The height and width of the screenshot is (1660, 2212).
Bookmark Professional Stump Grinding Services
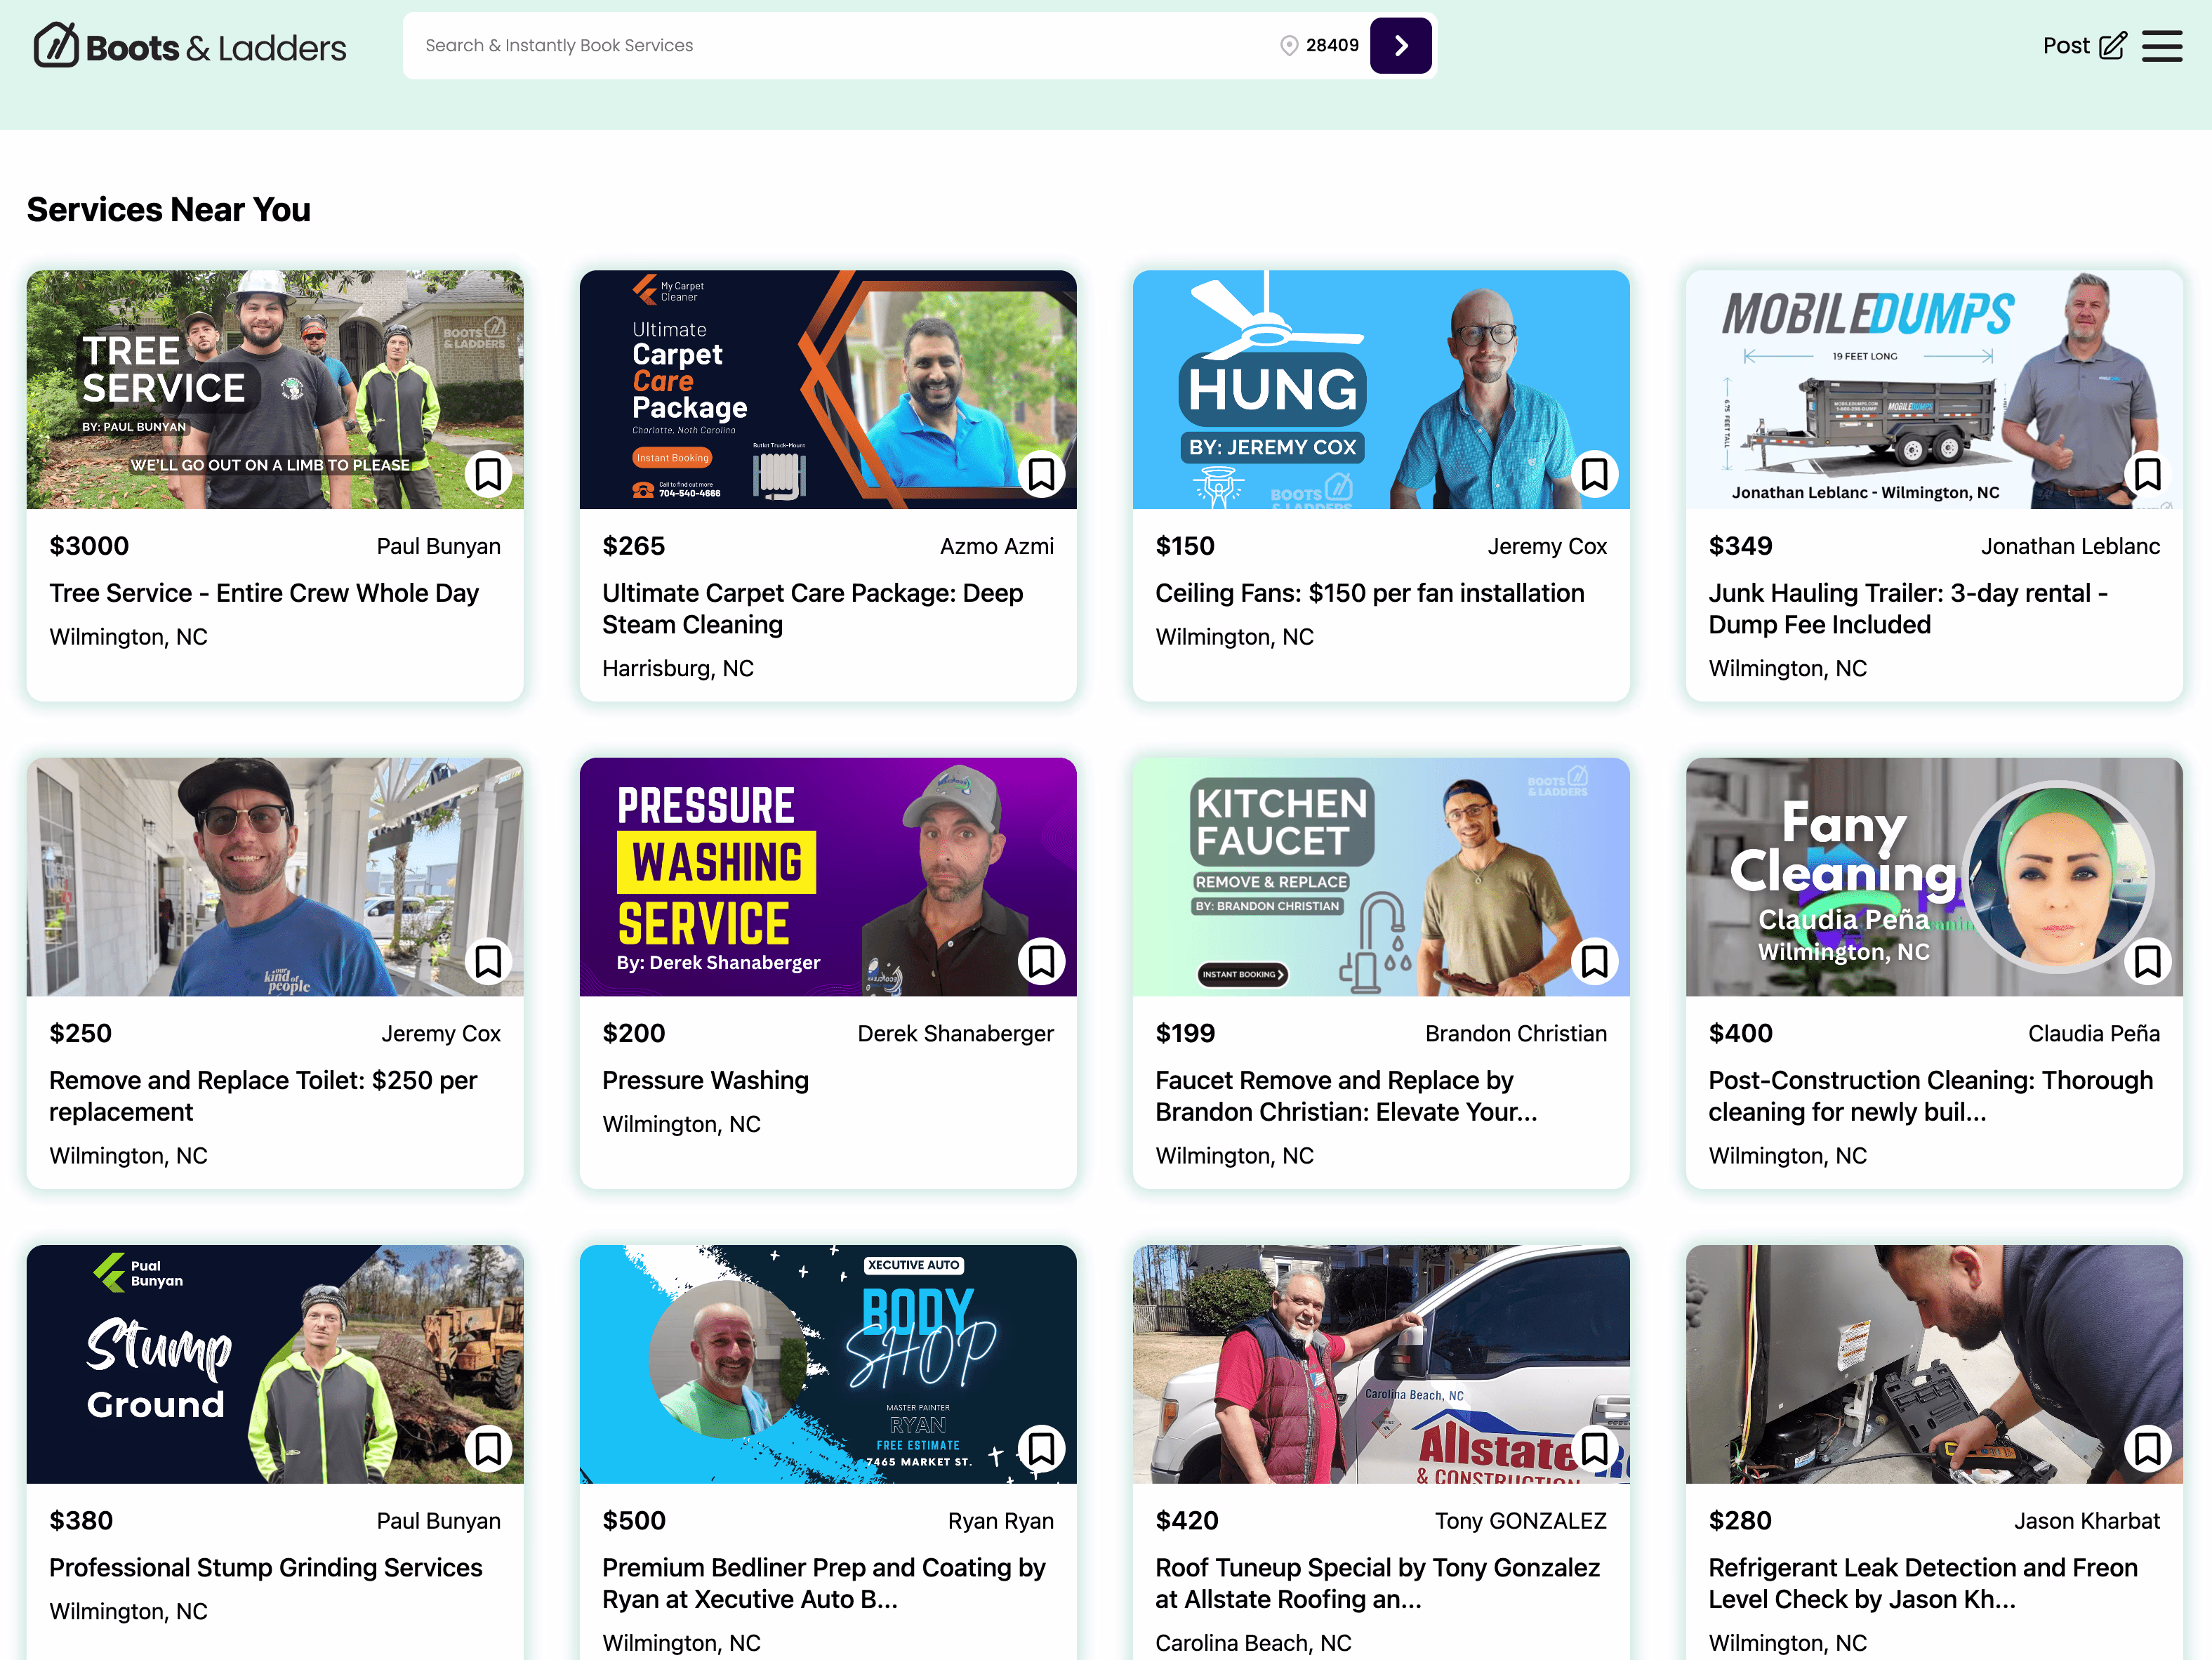(x=488, y=1448)
